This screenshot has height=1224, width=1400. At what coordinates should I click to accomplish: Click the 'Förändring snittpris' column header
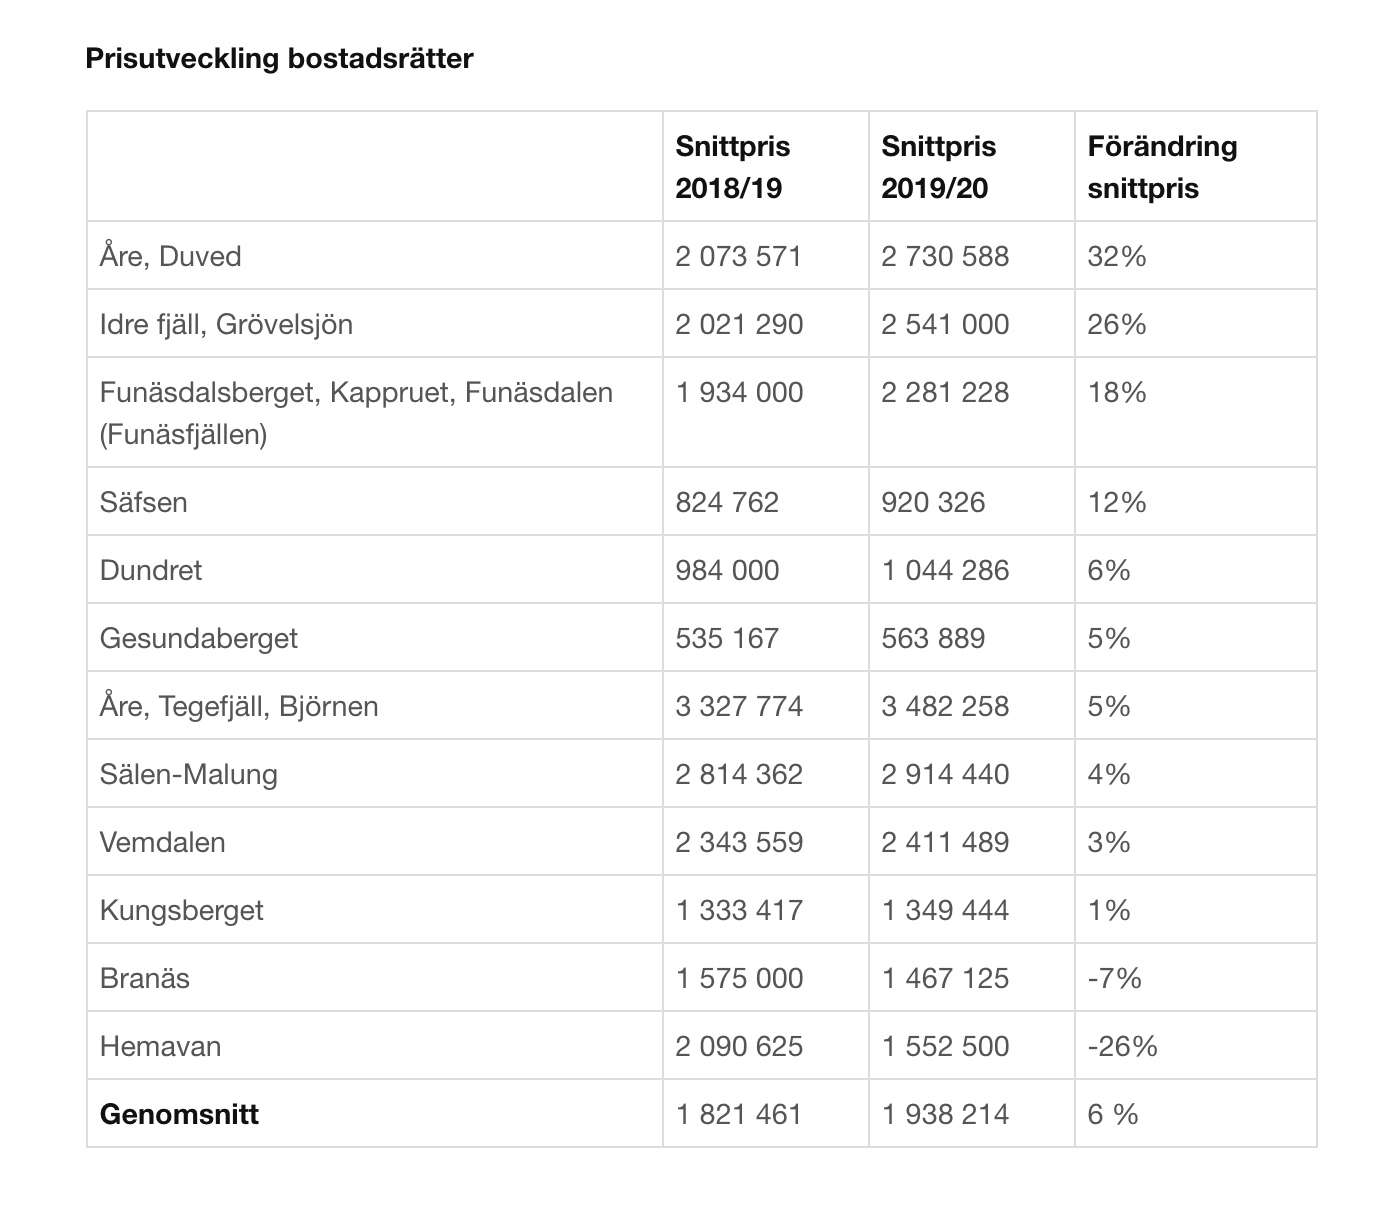[x=1162, y=167]
